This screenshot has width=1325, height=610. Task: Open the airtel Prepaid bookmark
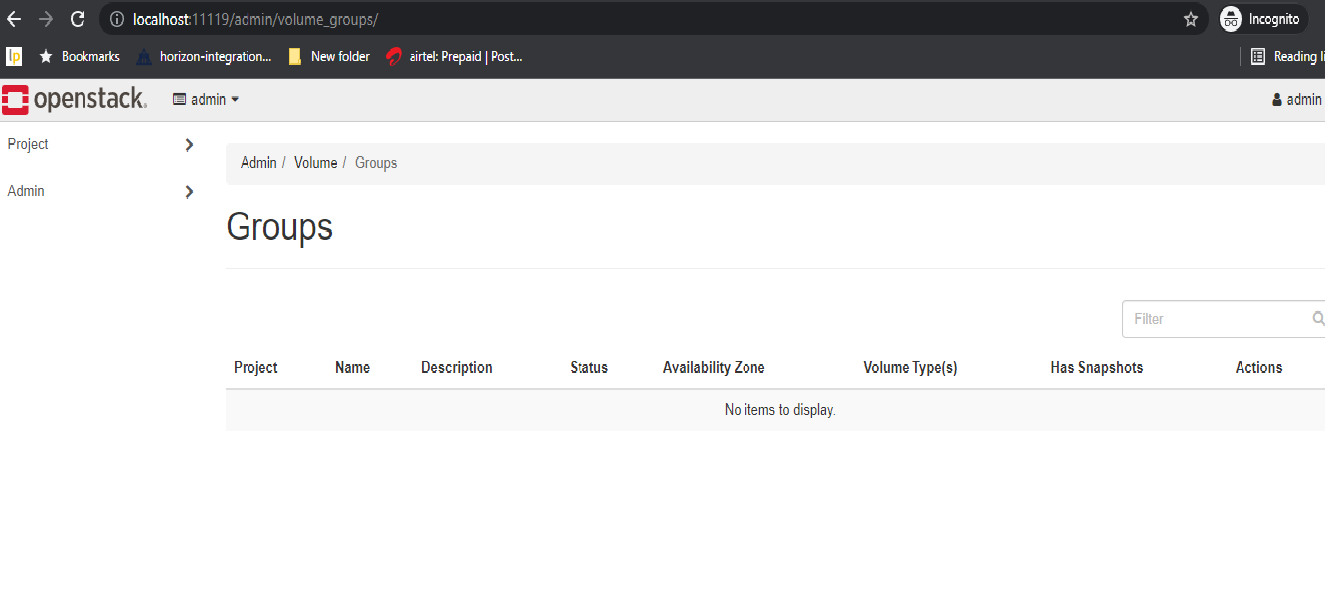point(455,57)
